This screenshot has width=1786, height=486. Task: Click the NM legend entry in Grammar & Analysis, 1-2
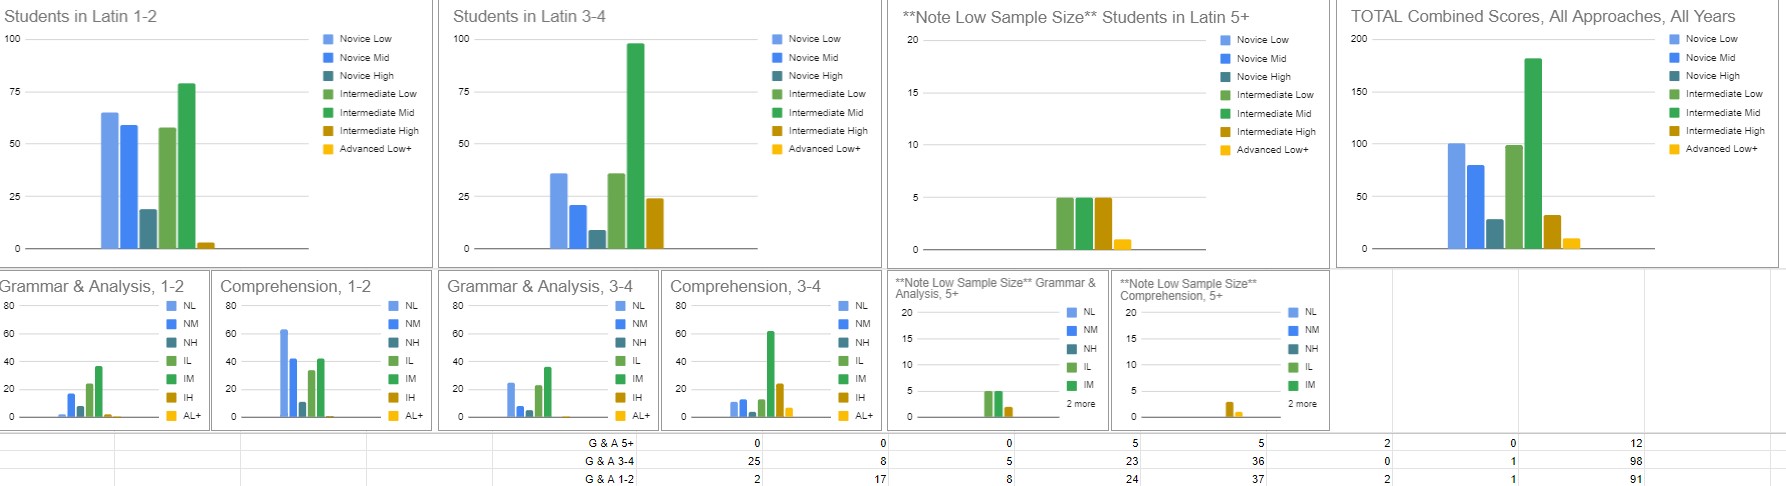point(190,324)
